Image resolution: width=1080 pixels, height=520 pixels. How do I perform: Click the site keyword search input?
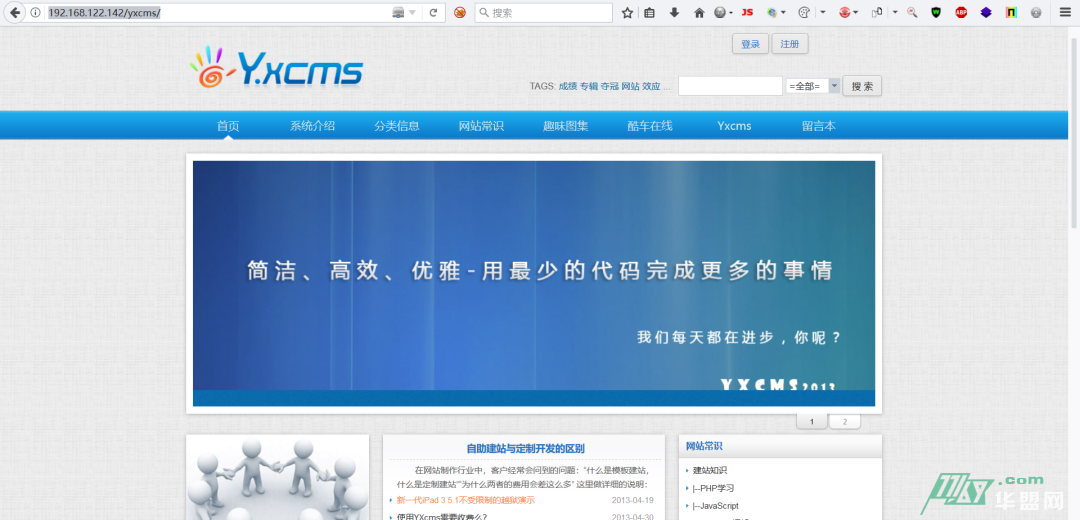[x=730, y=86]
